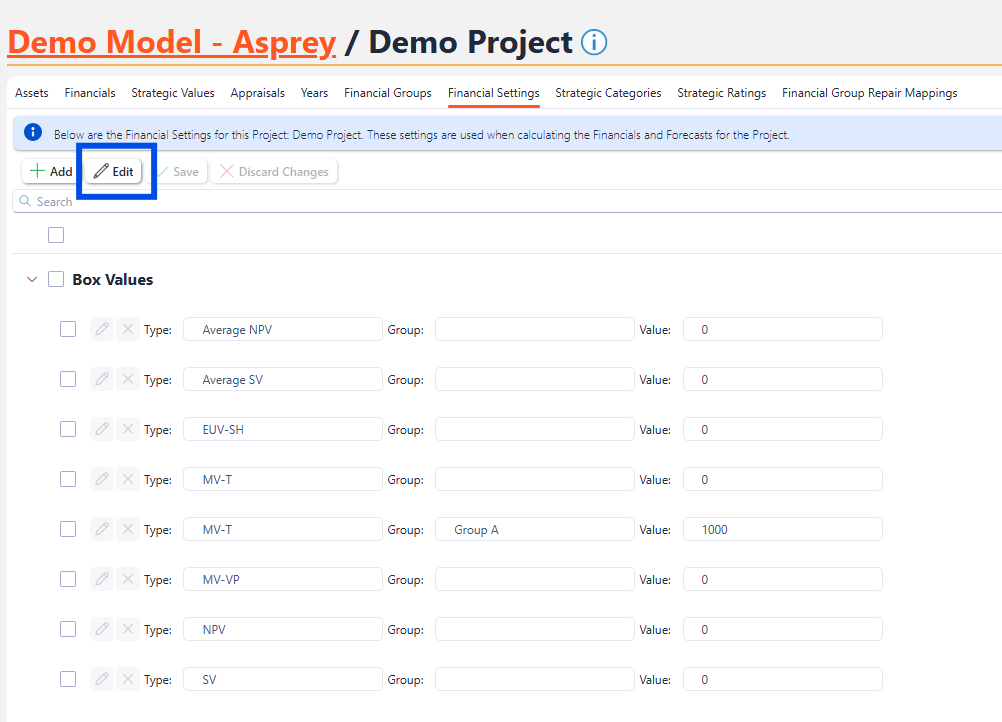
Task: Open the Group field showing Group A
Action: point(534,529)
